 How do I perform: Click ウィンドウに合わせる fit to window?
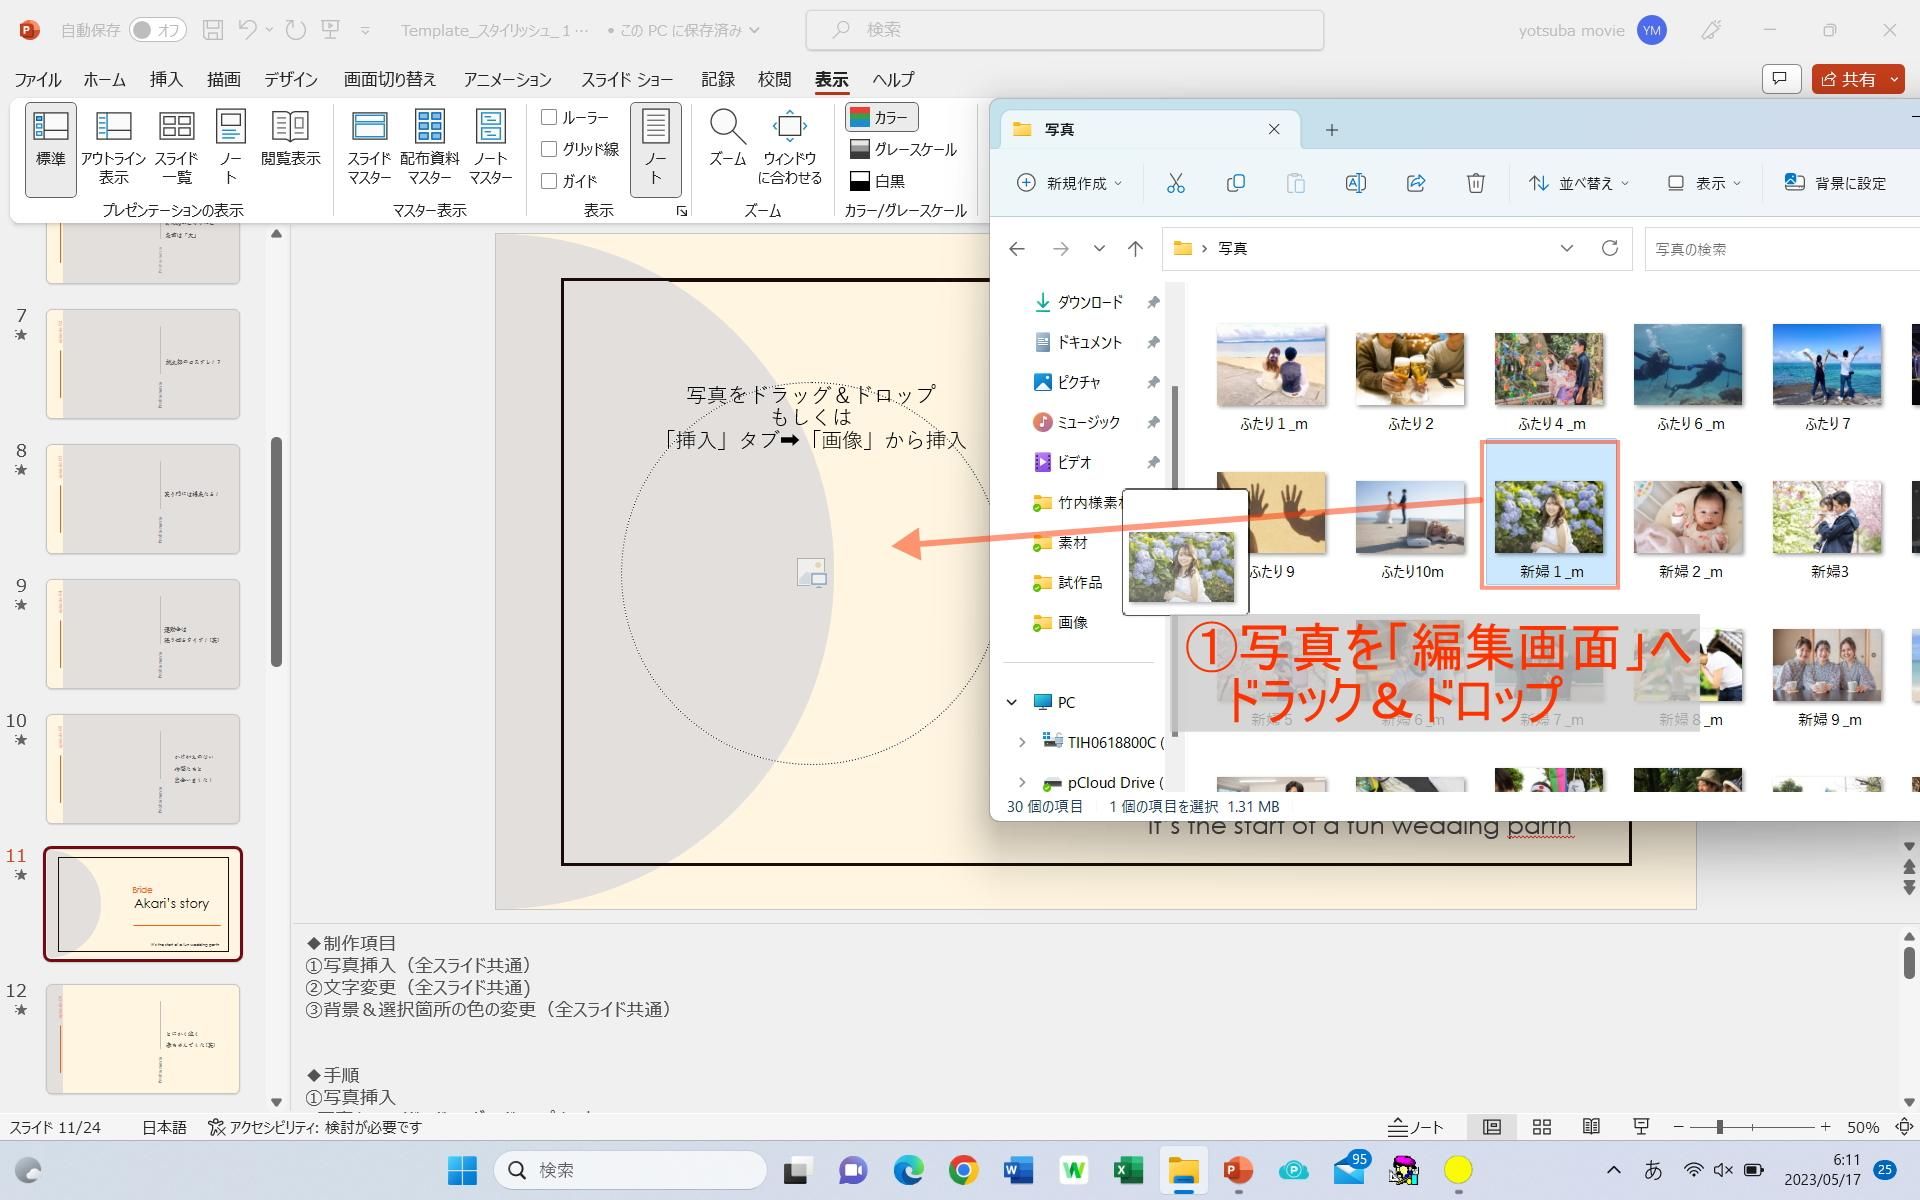tap(790, 149)
